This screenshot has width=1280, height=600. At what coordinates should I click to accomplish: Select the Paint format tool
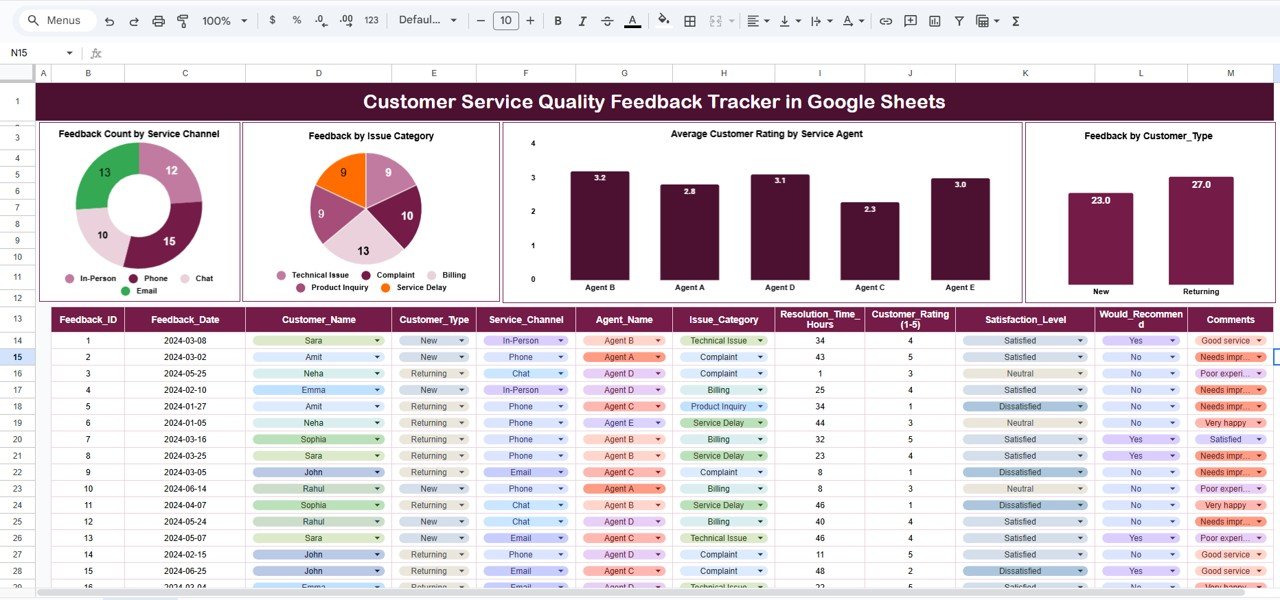click(184, 20)
